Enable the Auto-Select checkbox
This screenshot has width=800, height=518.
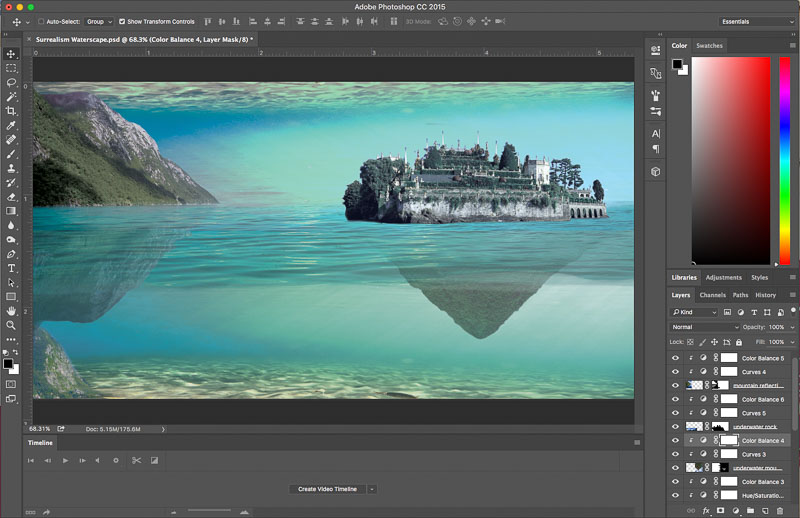(41, 21)
